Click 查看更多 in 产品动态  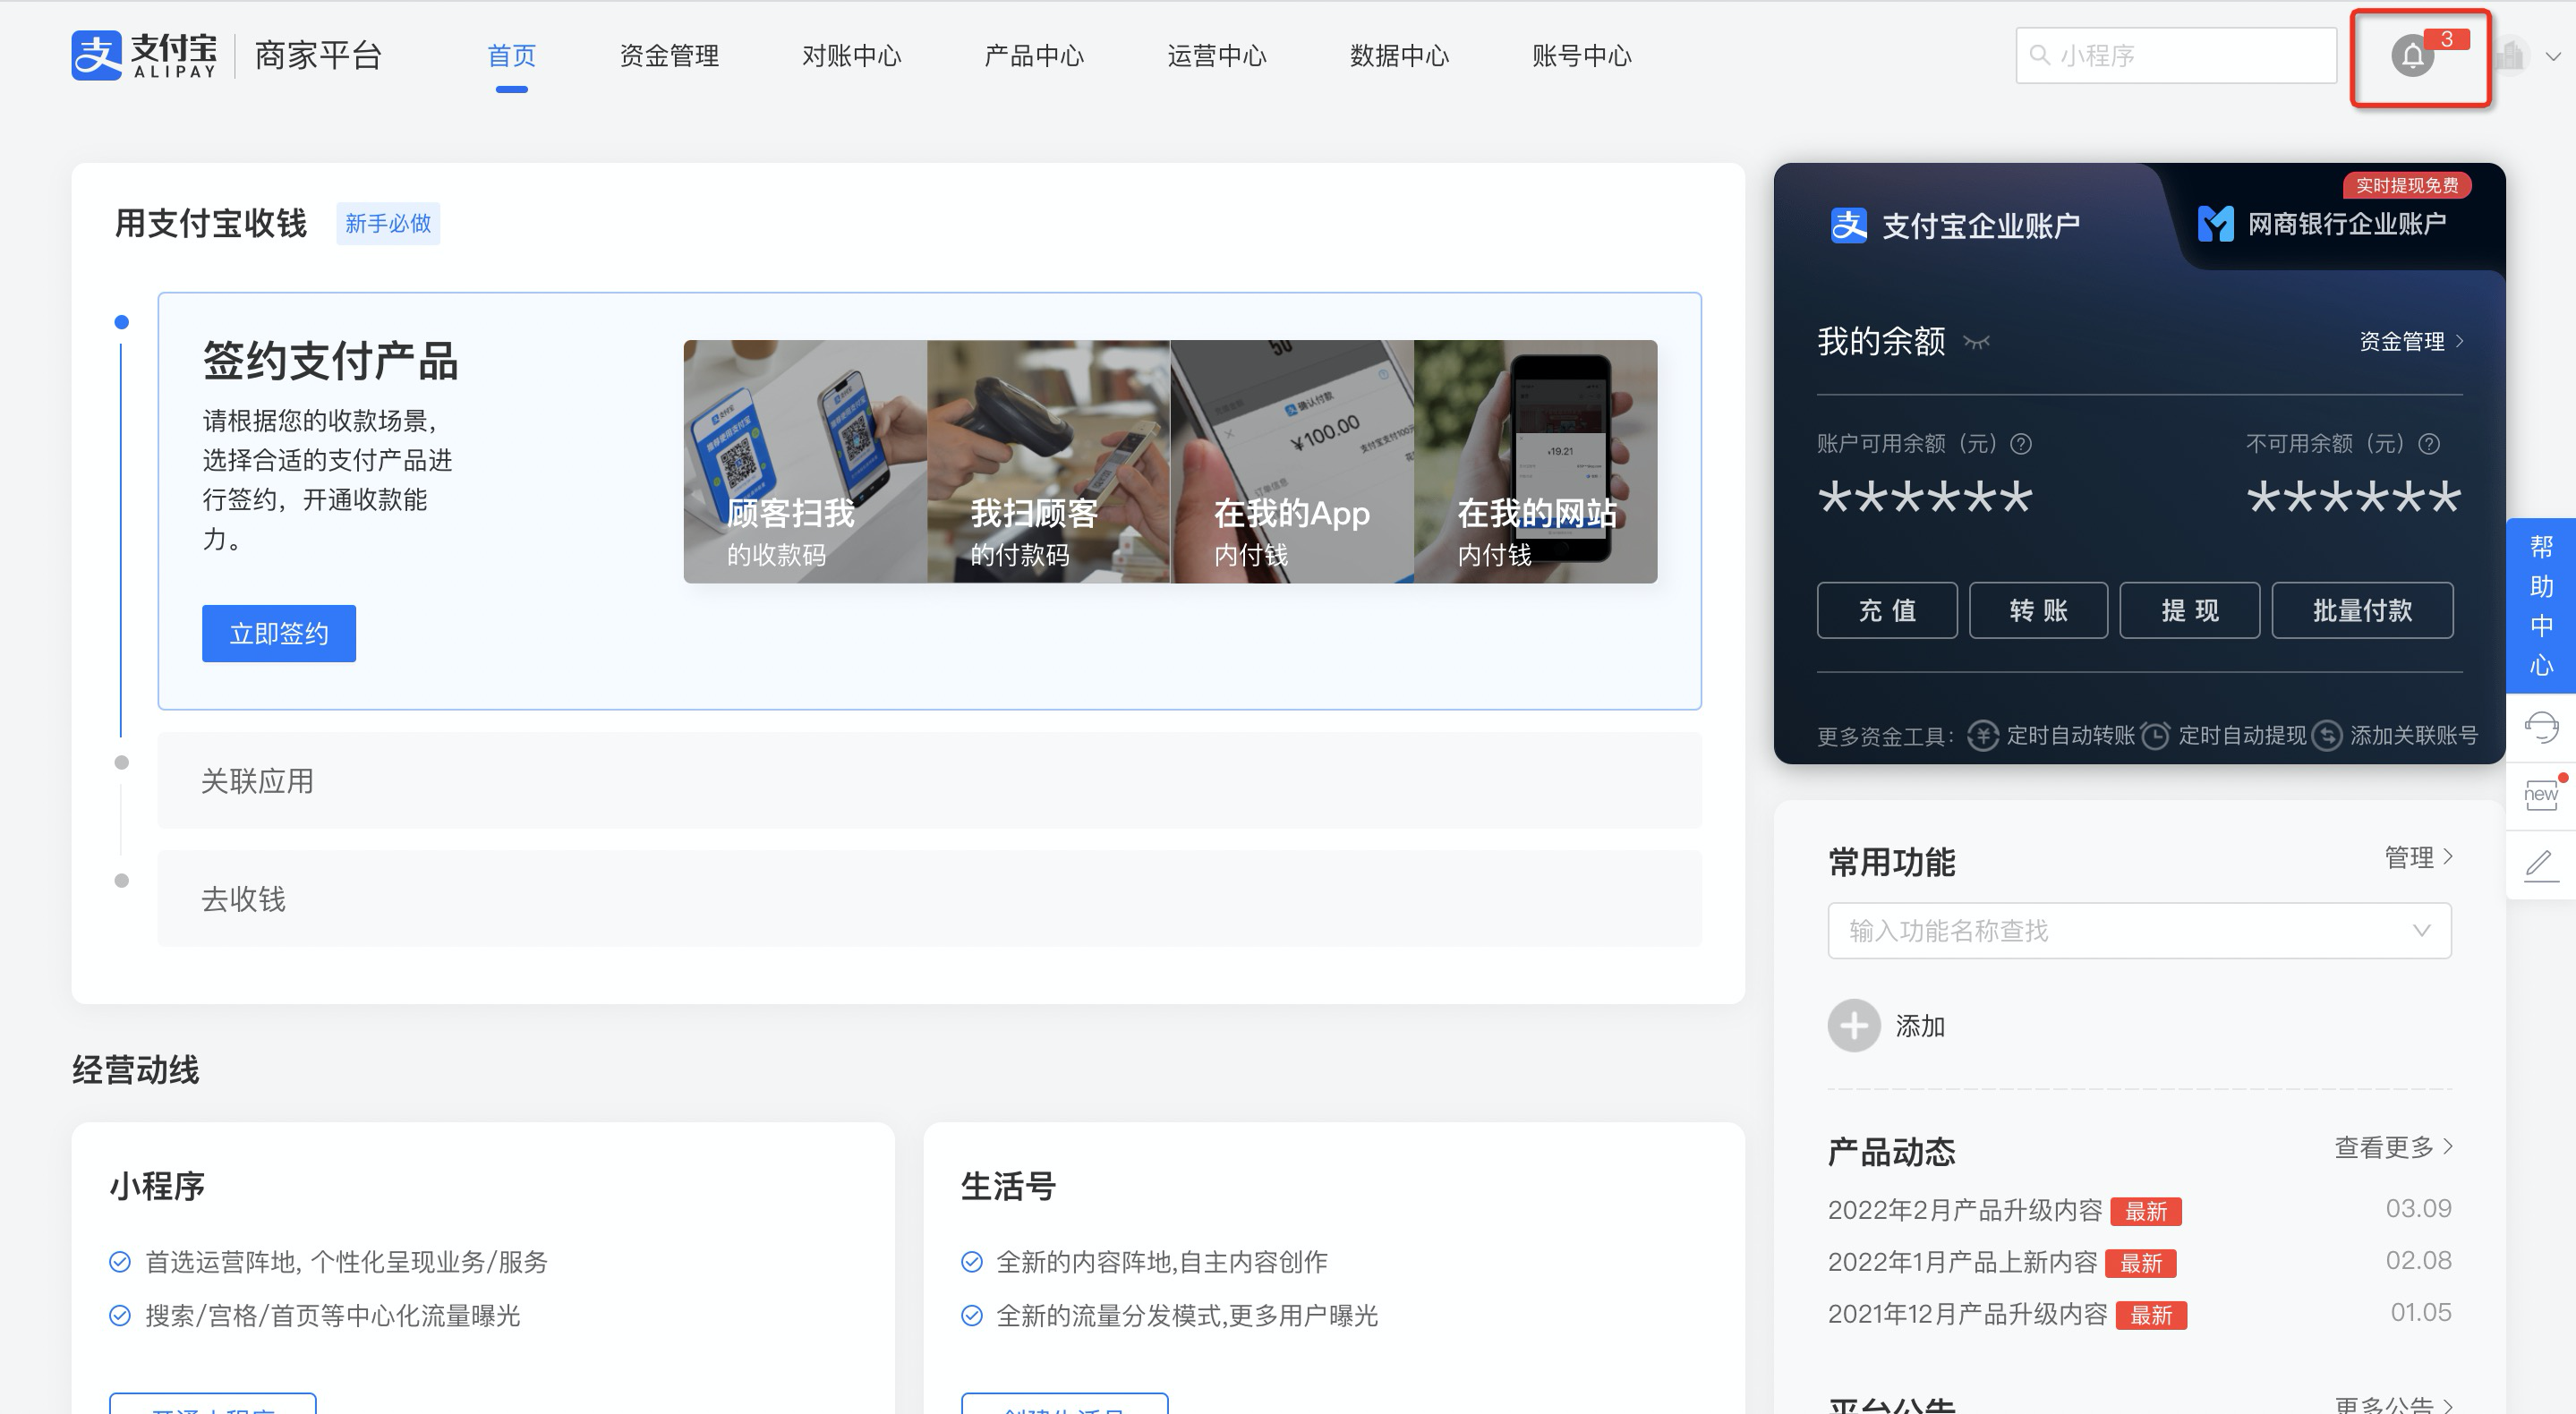2393,1147
